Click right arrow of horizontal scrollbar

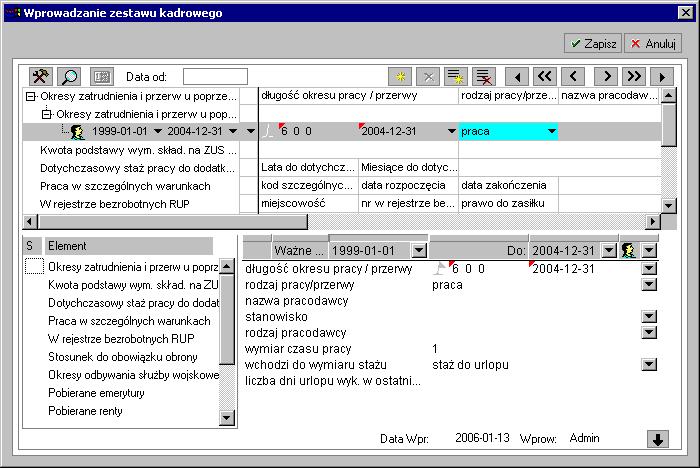click(x=653, y=221)
